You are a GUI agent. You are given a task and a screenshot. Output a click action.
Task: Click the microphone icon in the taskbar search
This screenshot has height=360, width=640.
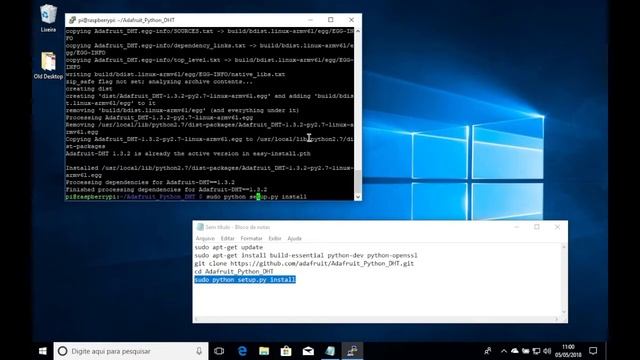[199, 351]
